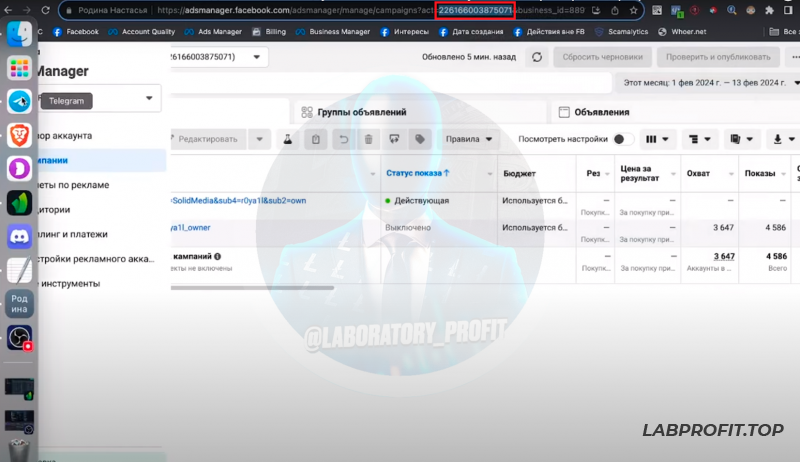Viewport: 800px width, 462px height.
Task: Expand the export download dropdown
Action: pyautogui.click(x=778, y=139)
